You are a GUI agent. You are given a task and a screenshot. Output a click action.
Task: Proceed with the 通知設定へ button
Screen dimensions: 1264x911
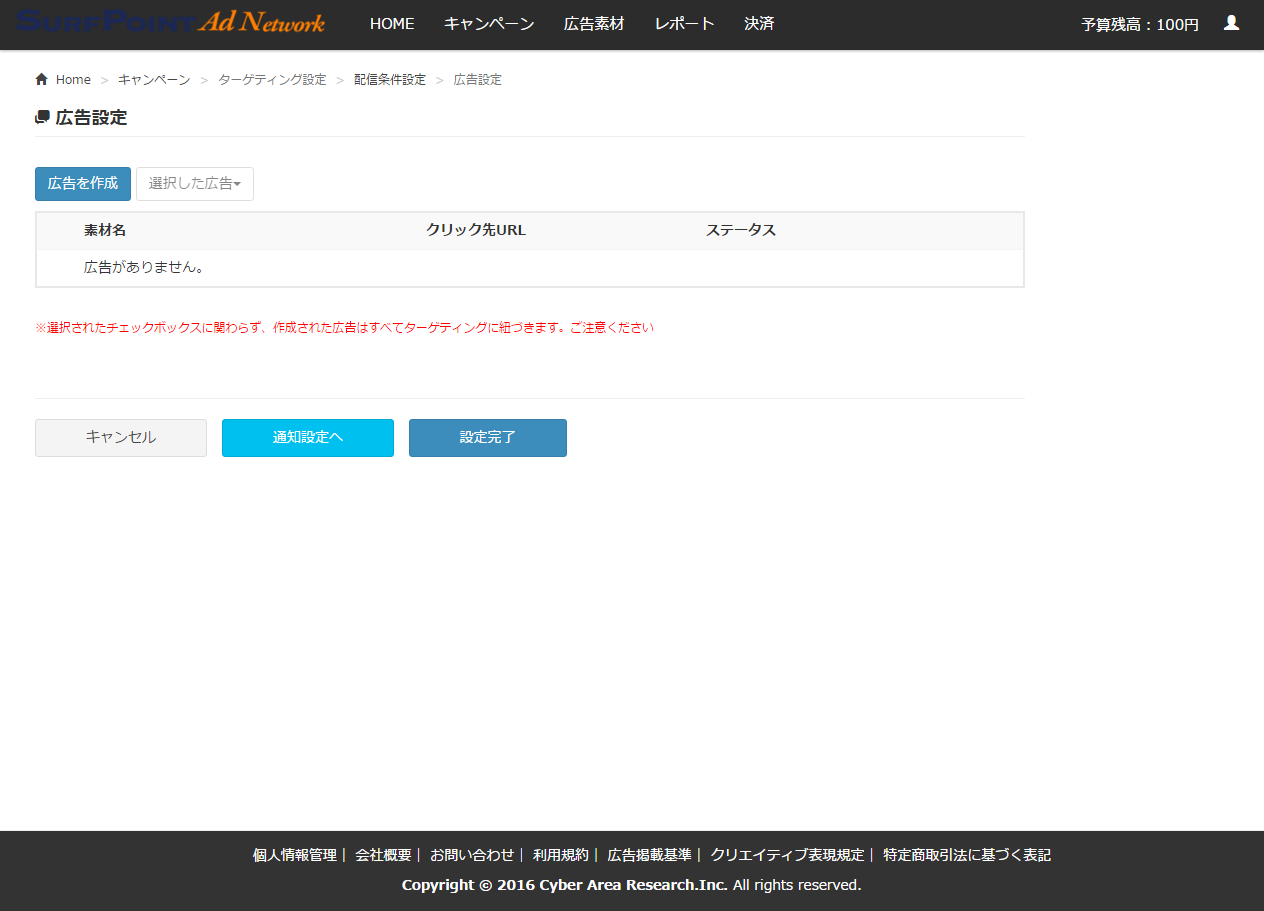point(308,438)
